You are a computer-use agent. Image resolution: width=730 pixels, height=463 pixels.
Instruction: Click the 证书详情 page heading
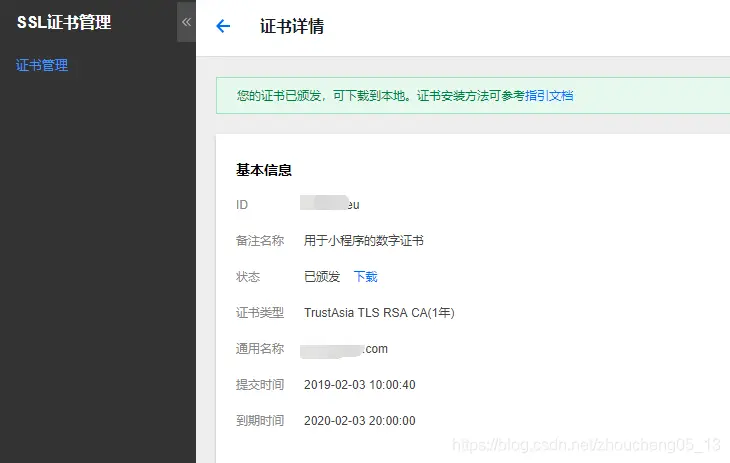pyautogui.click(x=291, y=27)
